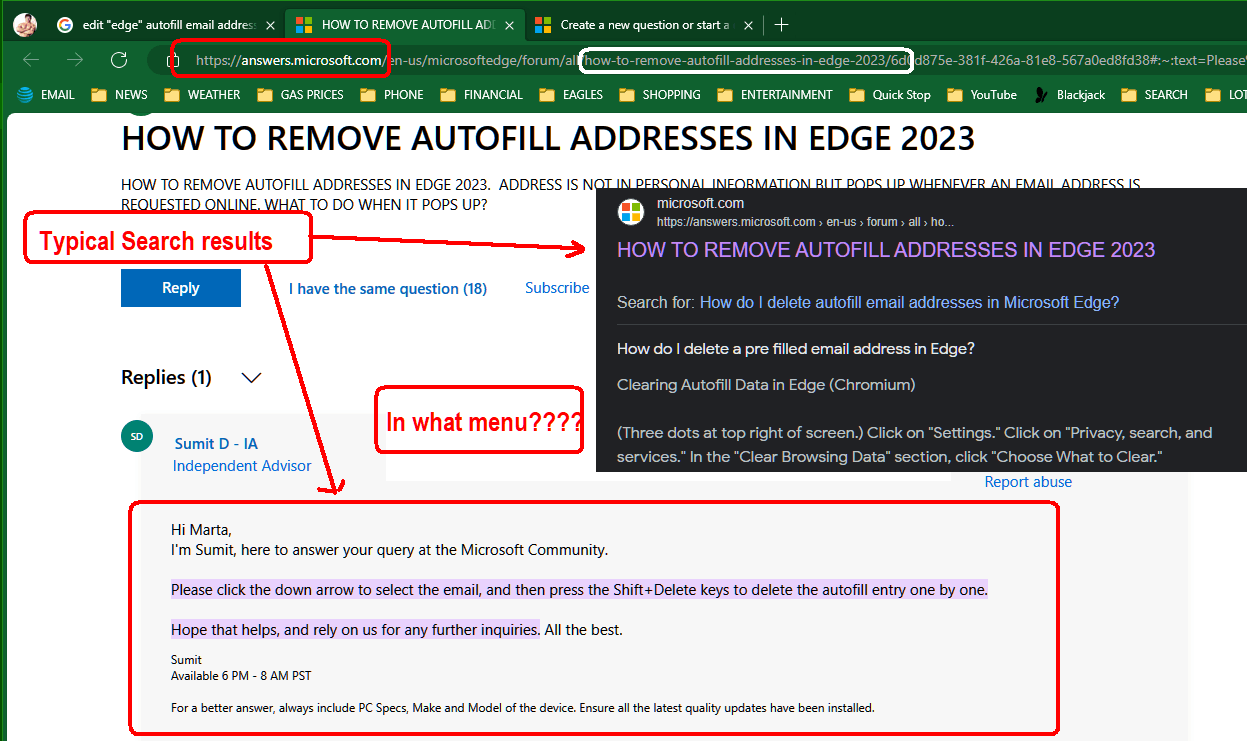Open the YouTube bookmarks folder
This screenshot has width=1247, height=741.
[982, 95]
